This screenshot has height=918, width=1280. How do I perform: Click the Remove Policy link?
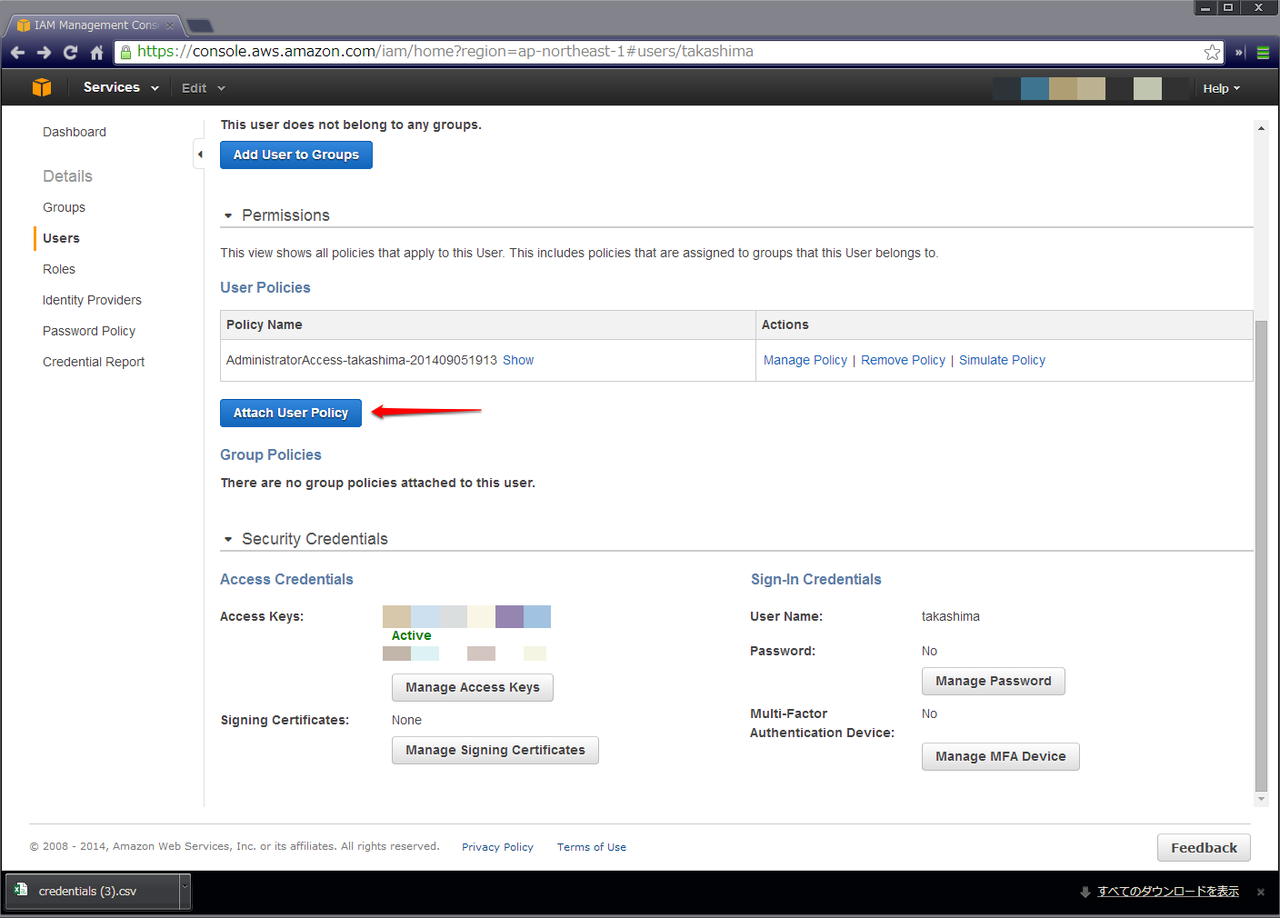[x=903, y=360]
